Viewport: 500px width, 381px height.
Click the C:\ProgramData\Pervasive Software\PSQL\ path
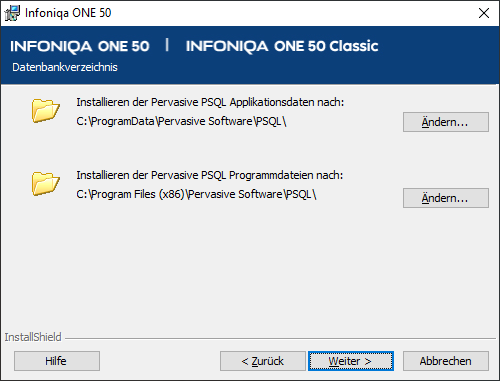pos(181,121)
